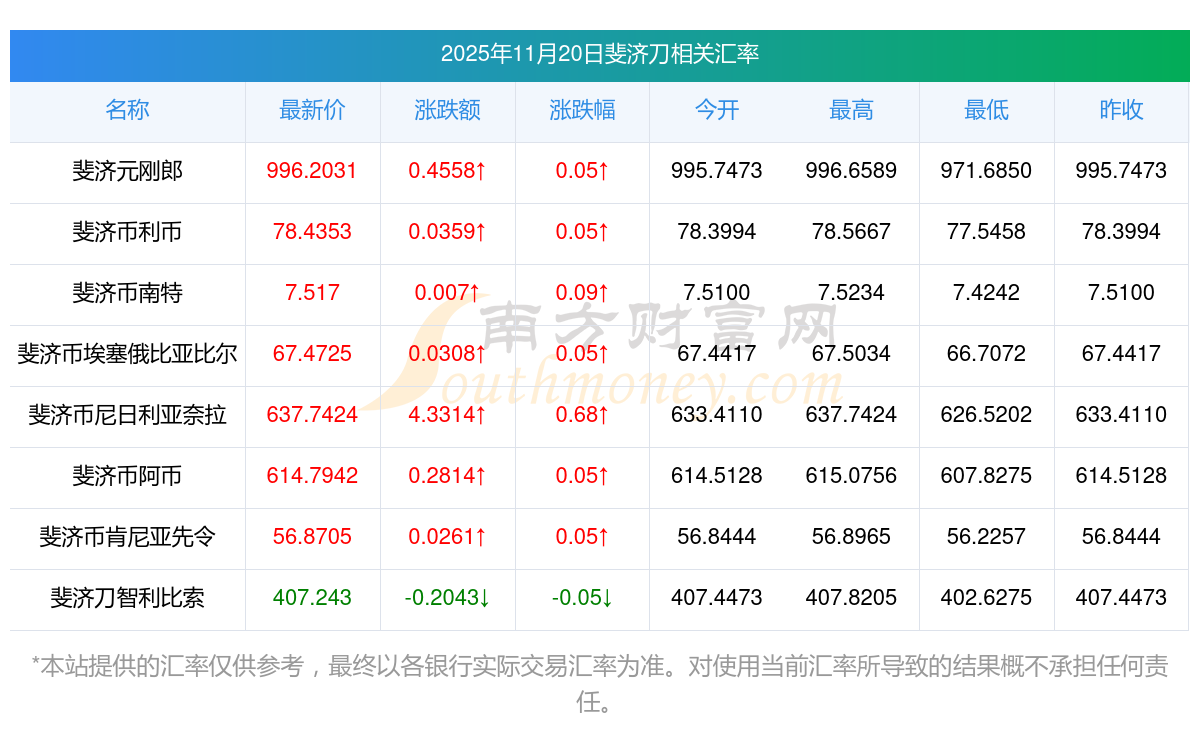
Task: Select the 昨收 column header
Action: [x=1121, y=110]
